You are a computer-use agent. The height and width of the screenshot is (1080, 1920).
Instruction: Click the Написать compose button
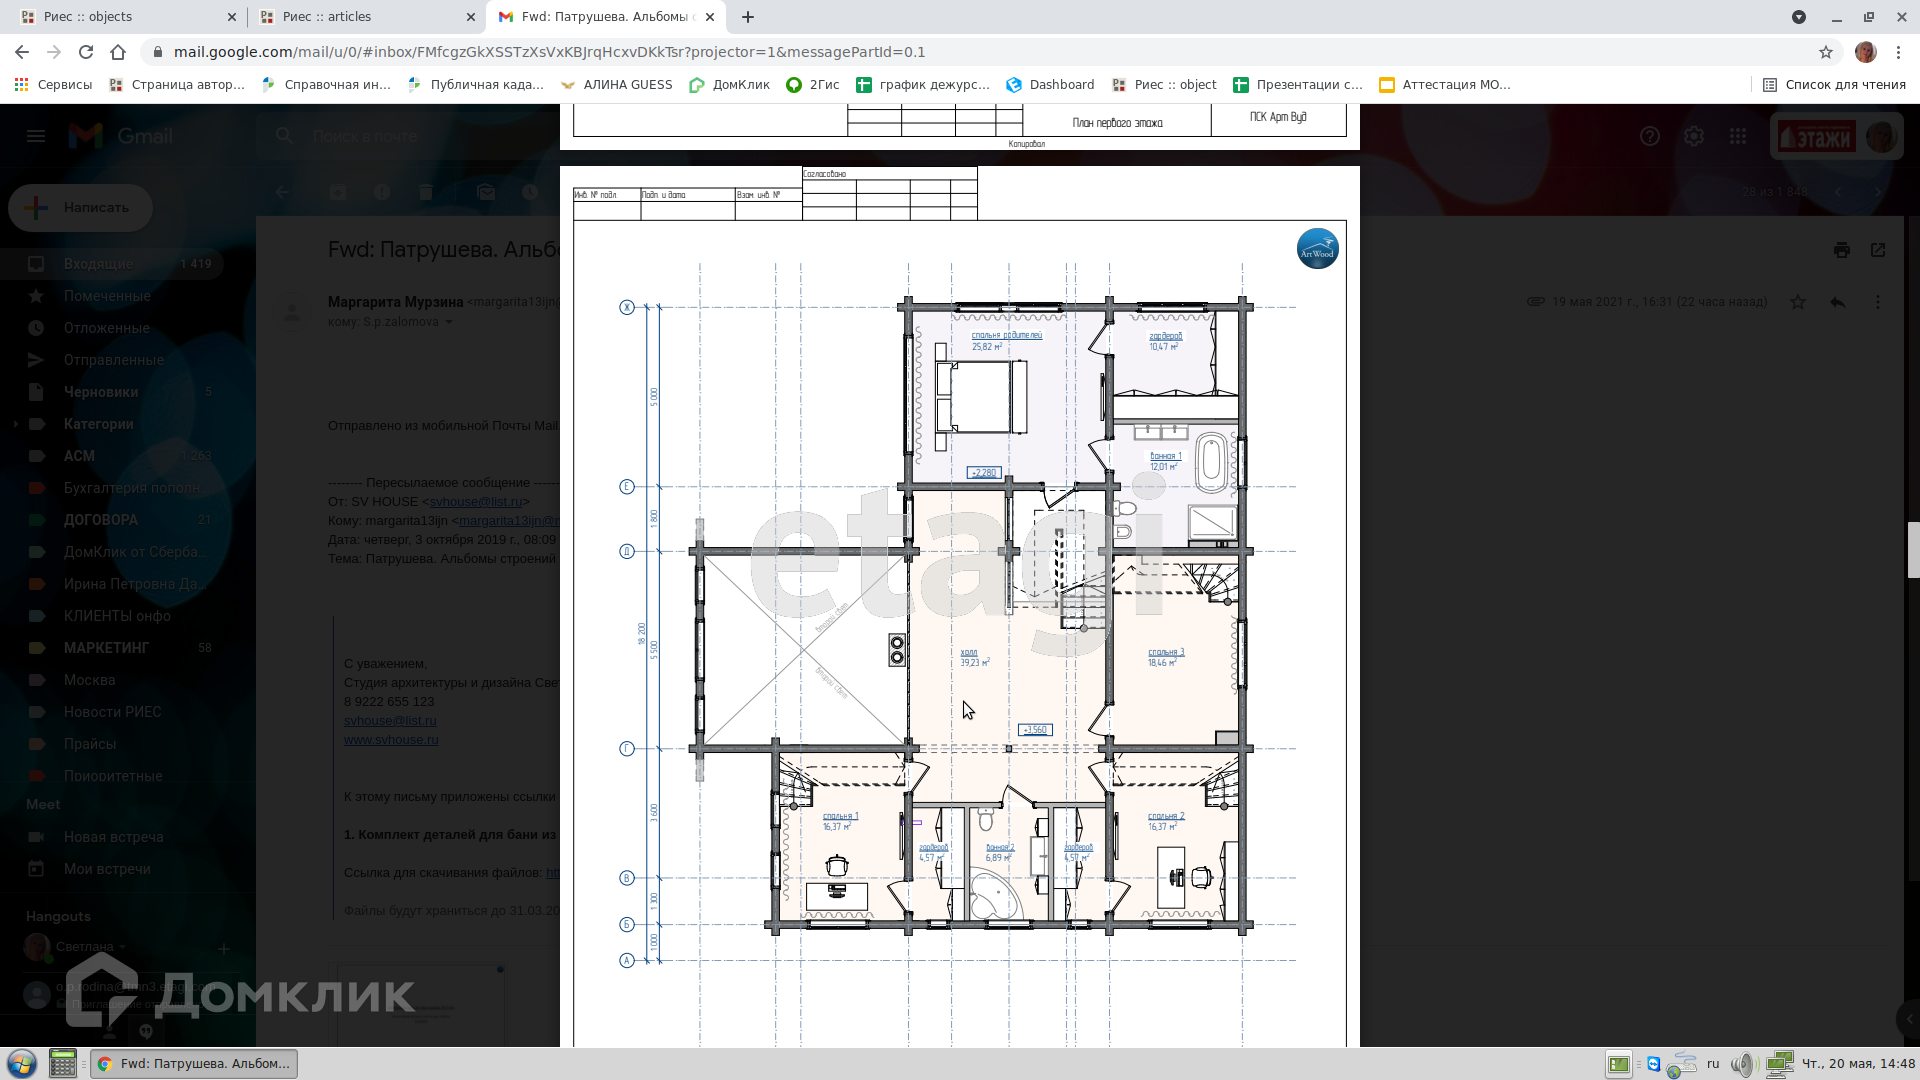pos(81,208)
